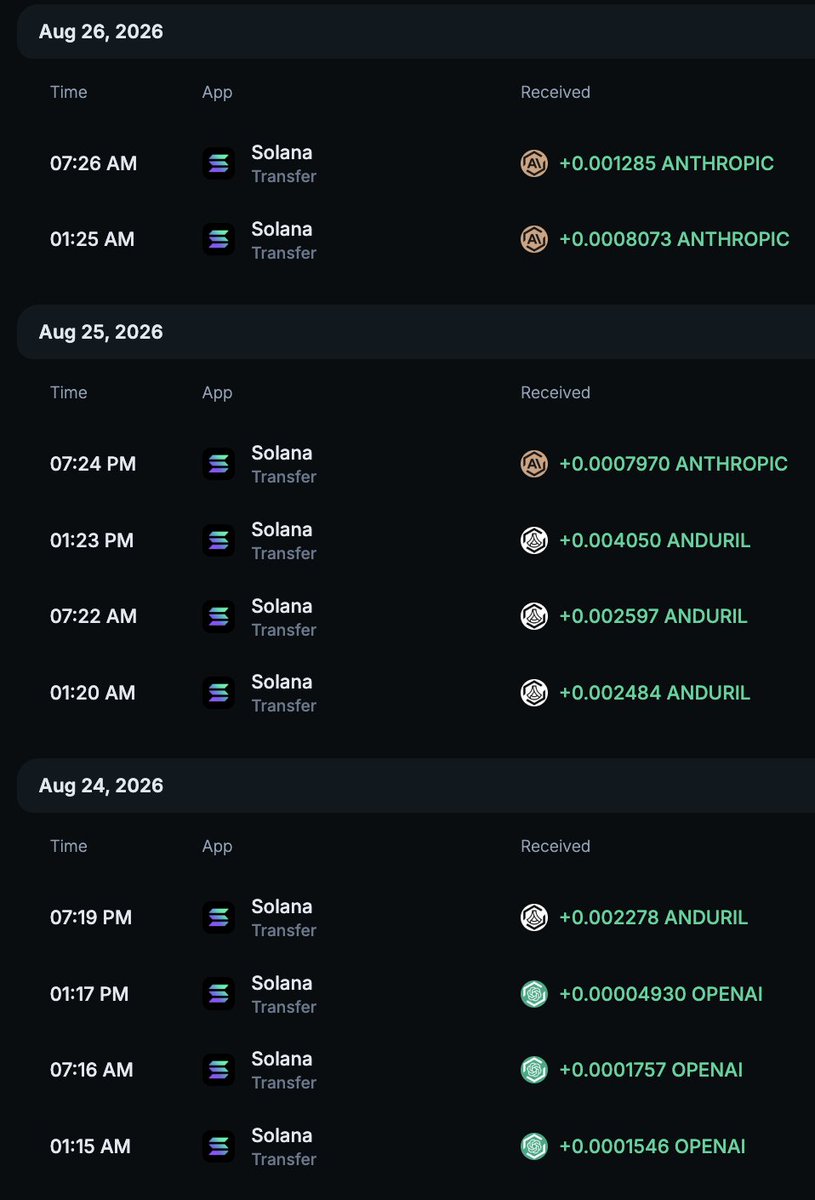Click the OPENAI token icon beside +0.00004930
This screenshot has height=1200, width=815.
click(x=534, y=994)
